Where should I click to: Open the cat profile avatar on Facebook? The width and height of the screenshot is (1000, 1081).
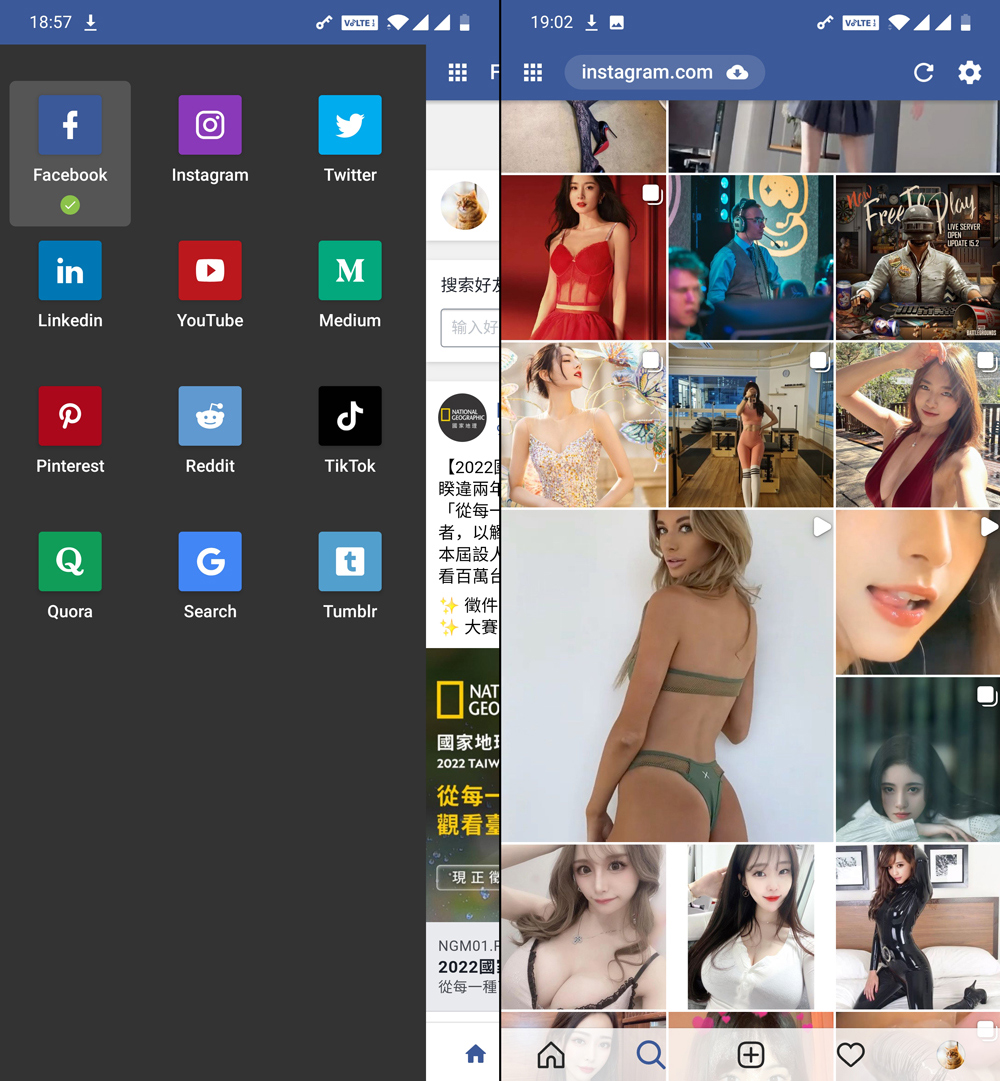[x=465, y=205]
